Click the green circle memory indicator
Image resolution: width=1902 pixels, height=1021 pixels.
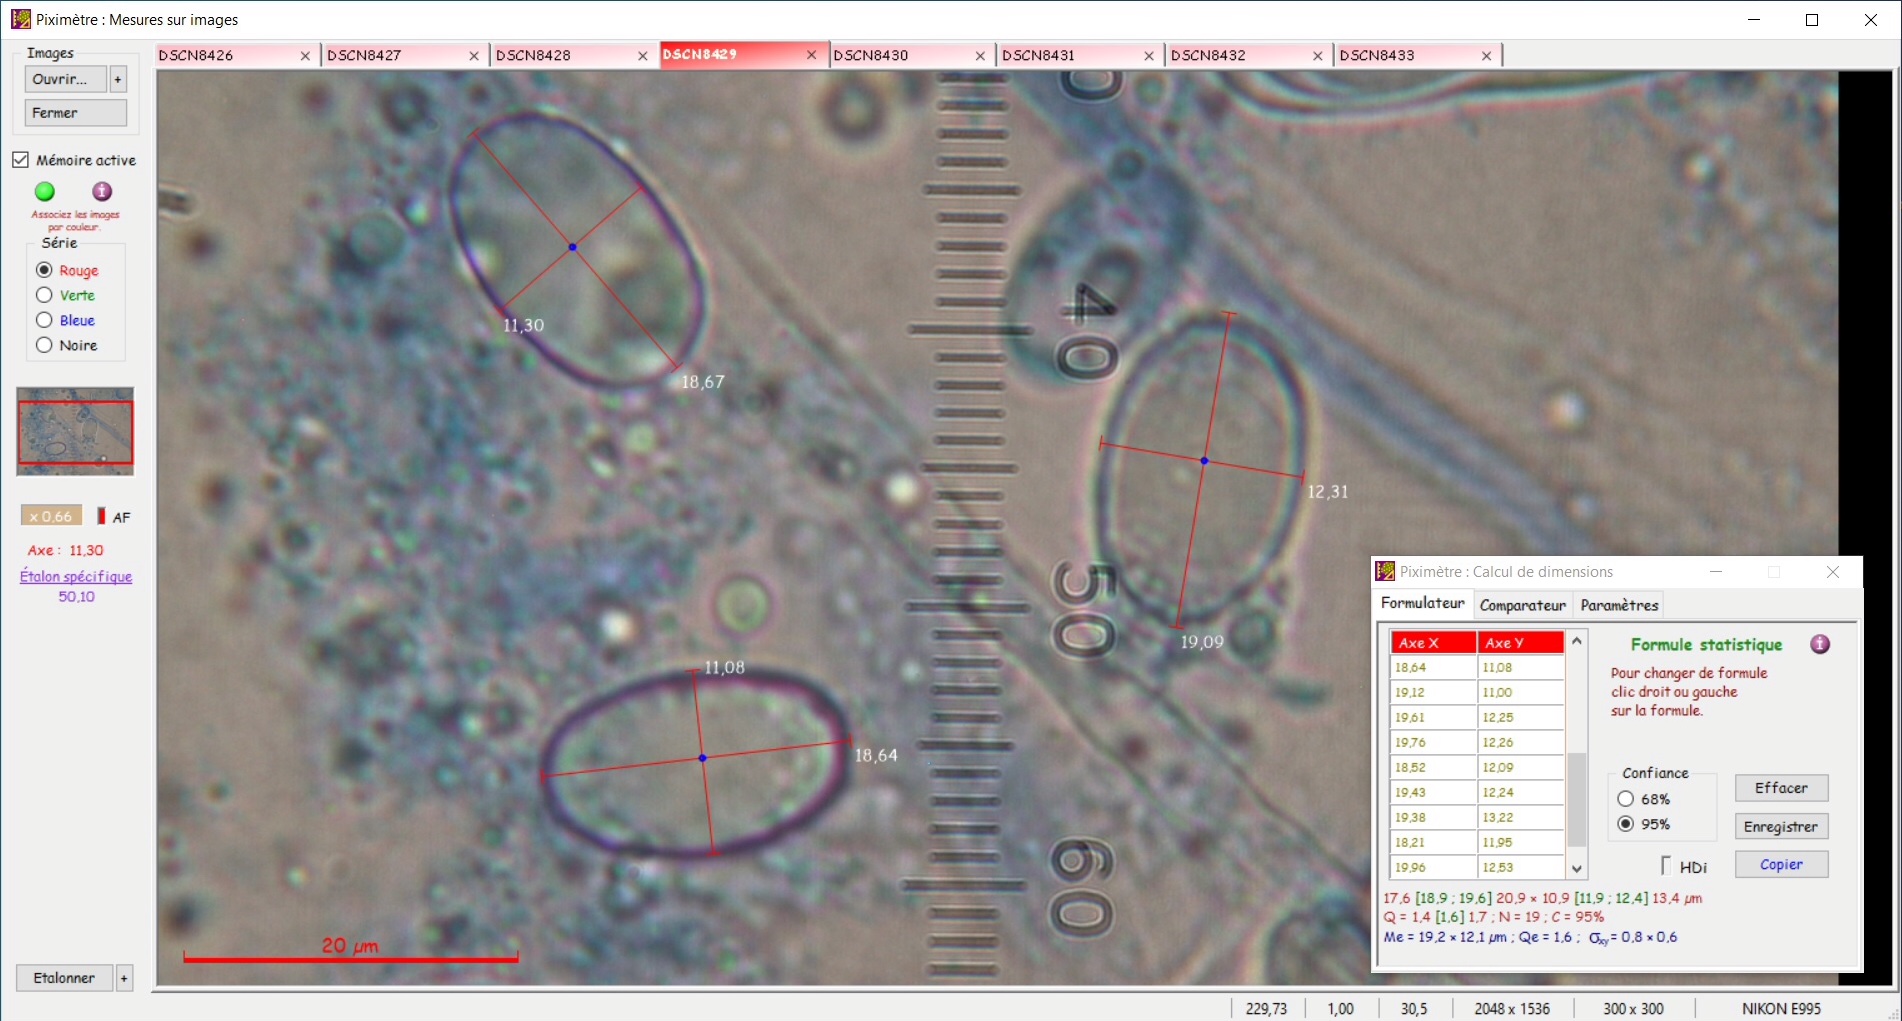[x=45, y=191]
